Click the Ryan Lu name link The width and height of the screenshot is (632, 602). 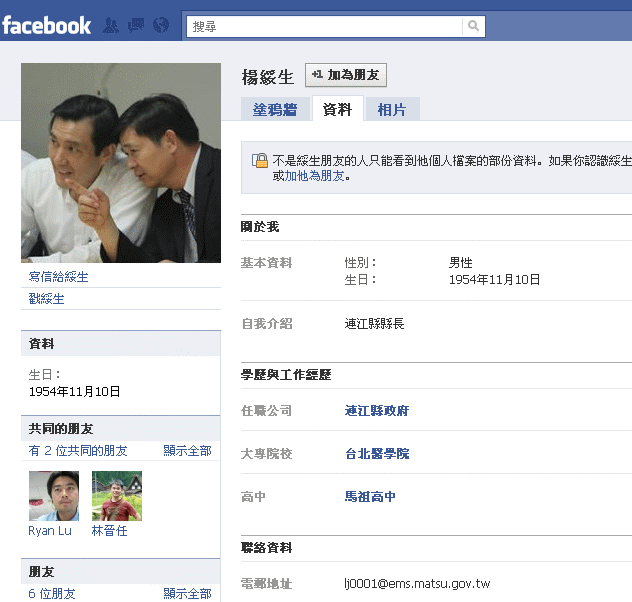point(50,531)
